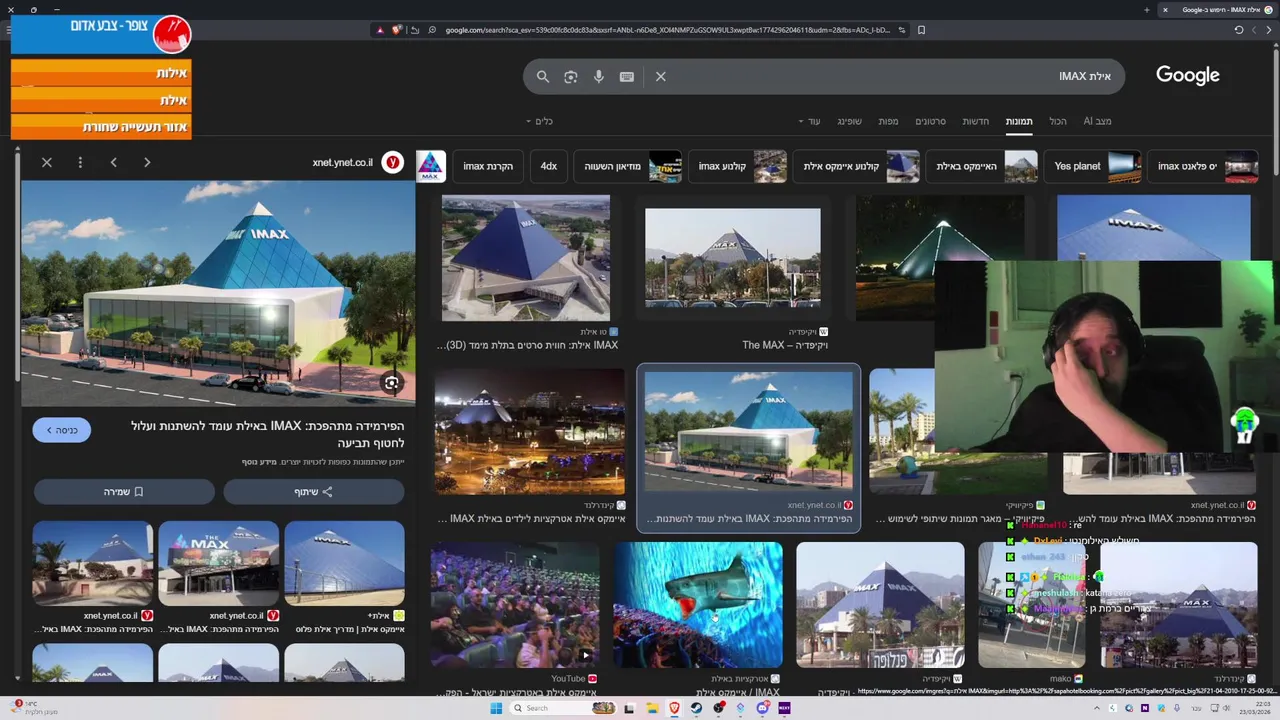Open מידע נוסף link under preview title
Viewport: 1280px width, 720px height.
[259, 462]
